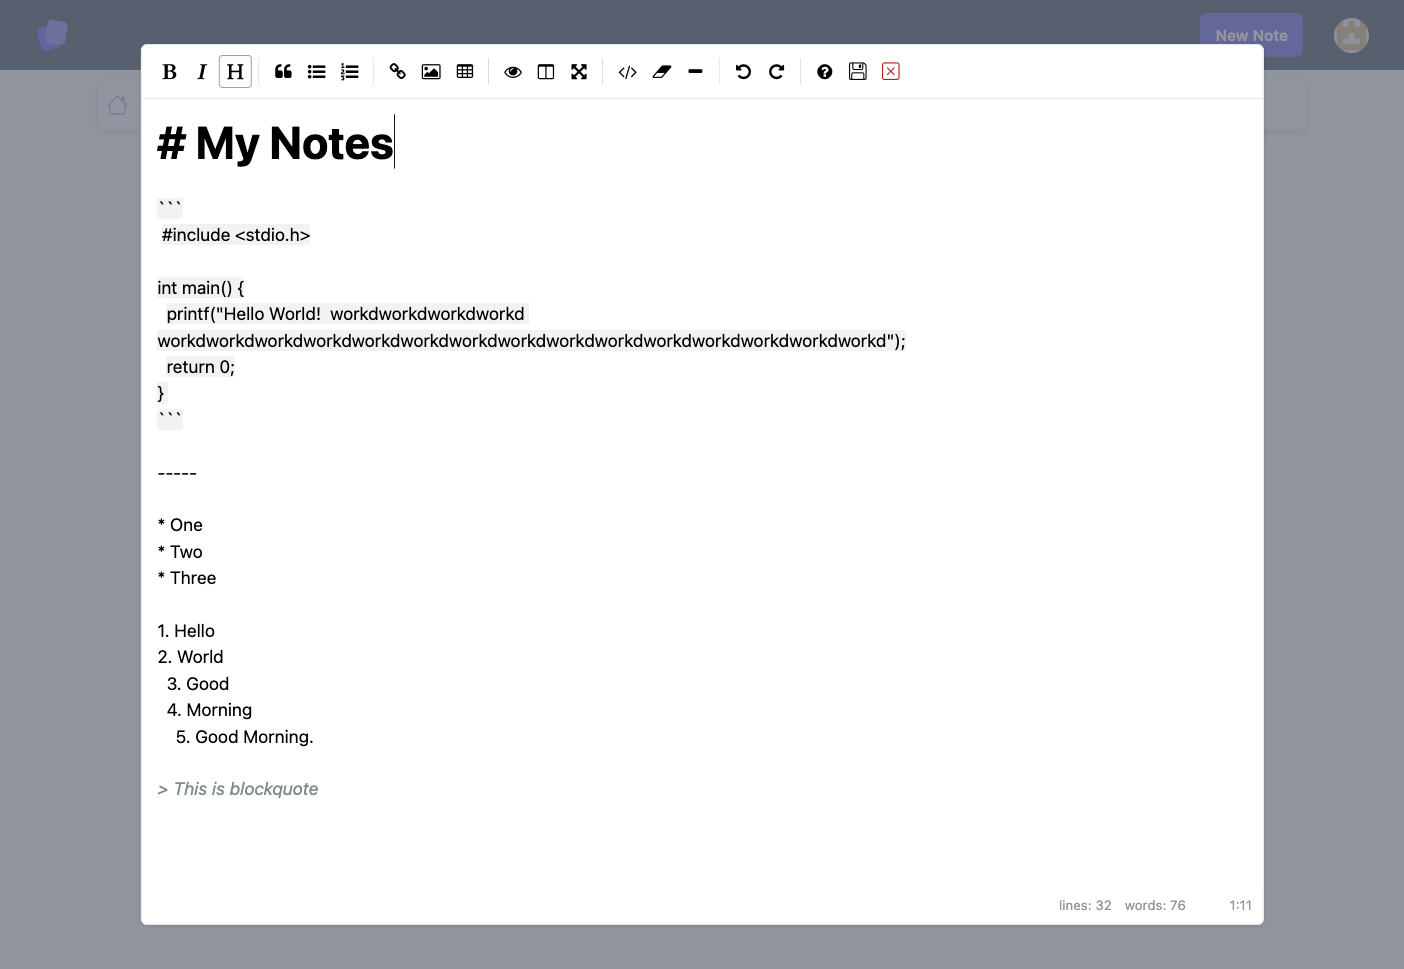Insert an image
Screen dimensions: 1404x969
[431, 72]
